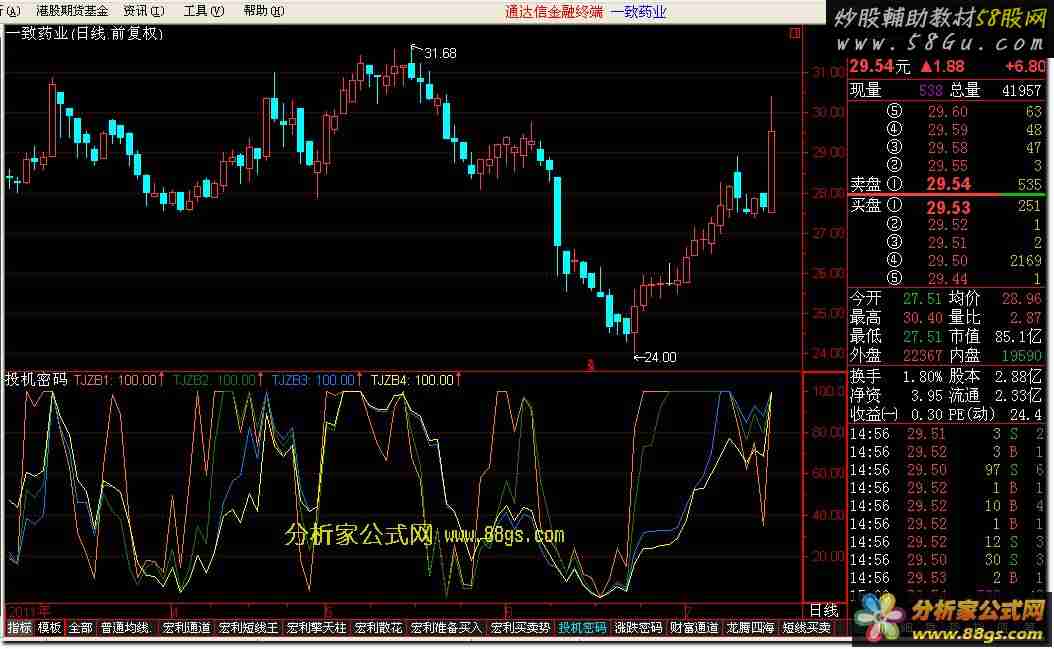Switch to the 全部 indicator tab
This screenshot has height=649, width=1054.
(81, 628)
